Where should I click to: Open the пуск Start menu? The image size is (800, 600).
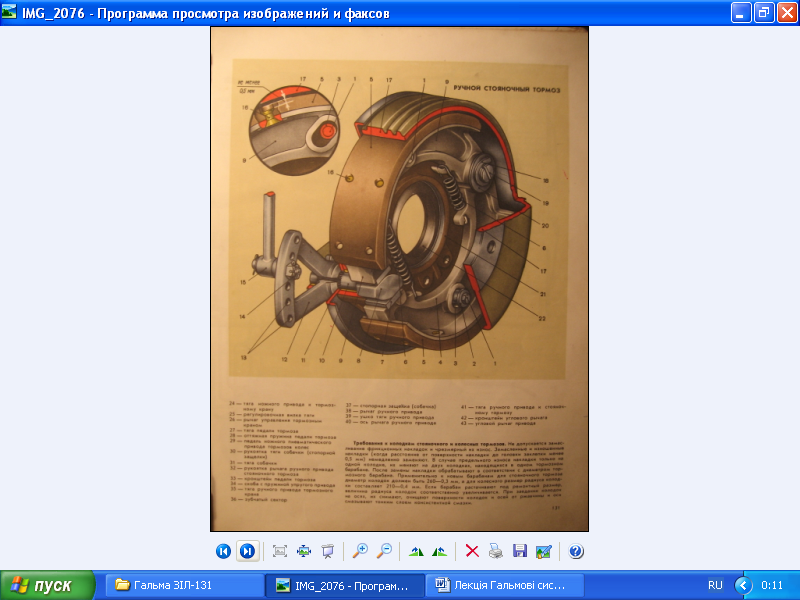(47, 585)
